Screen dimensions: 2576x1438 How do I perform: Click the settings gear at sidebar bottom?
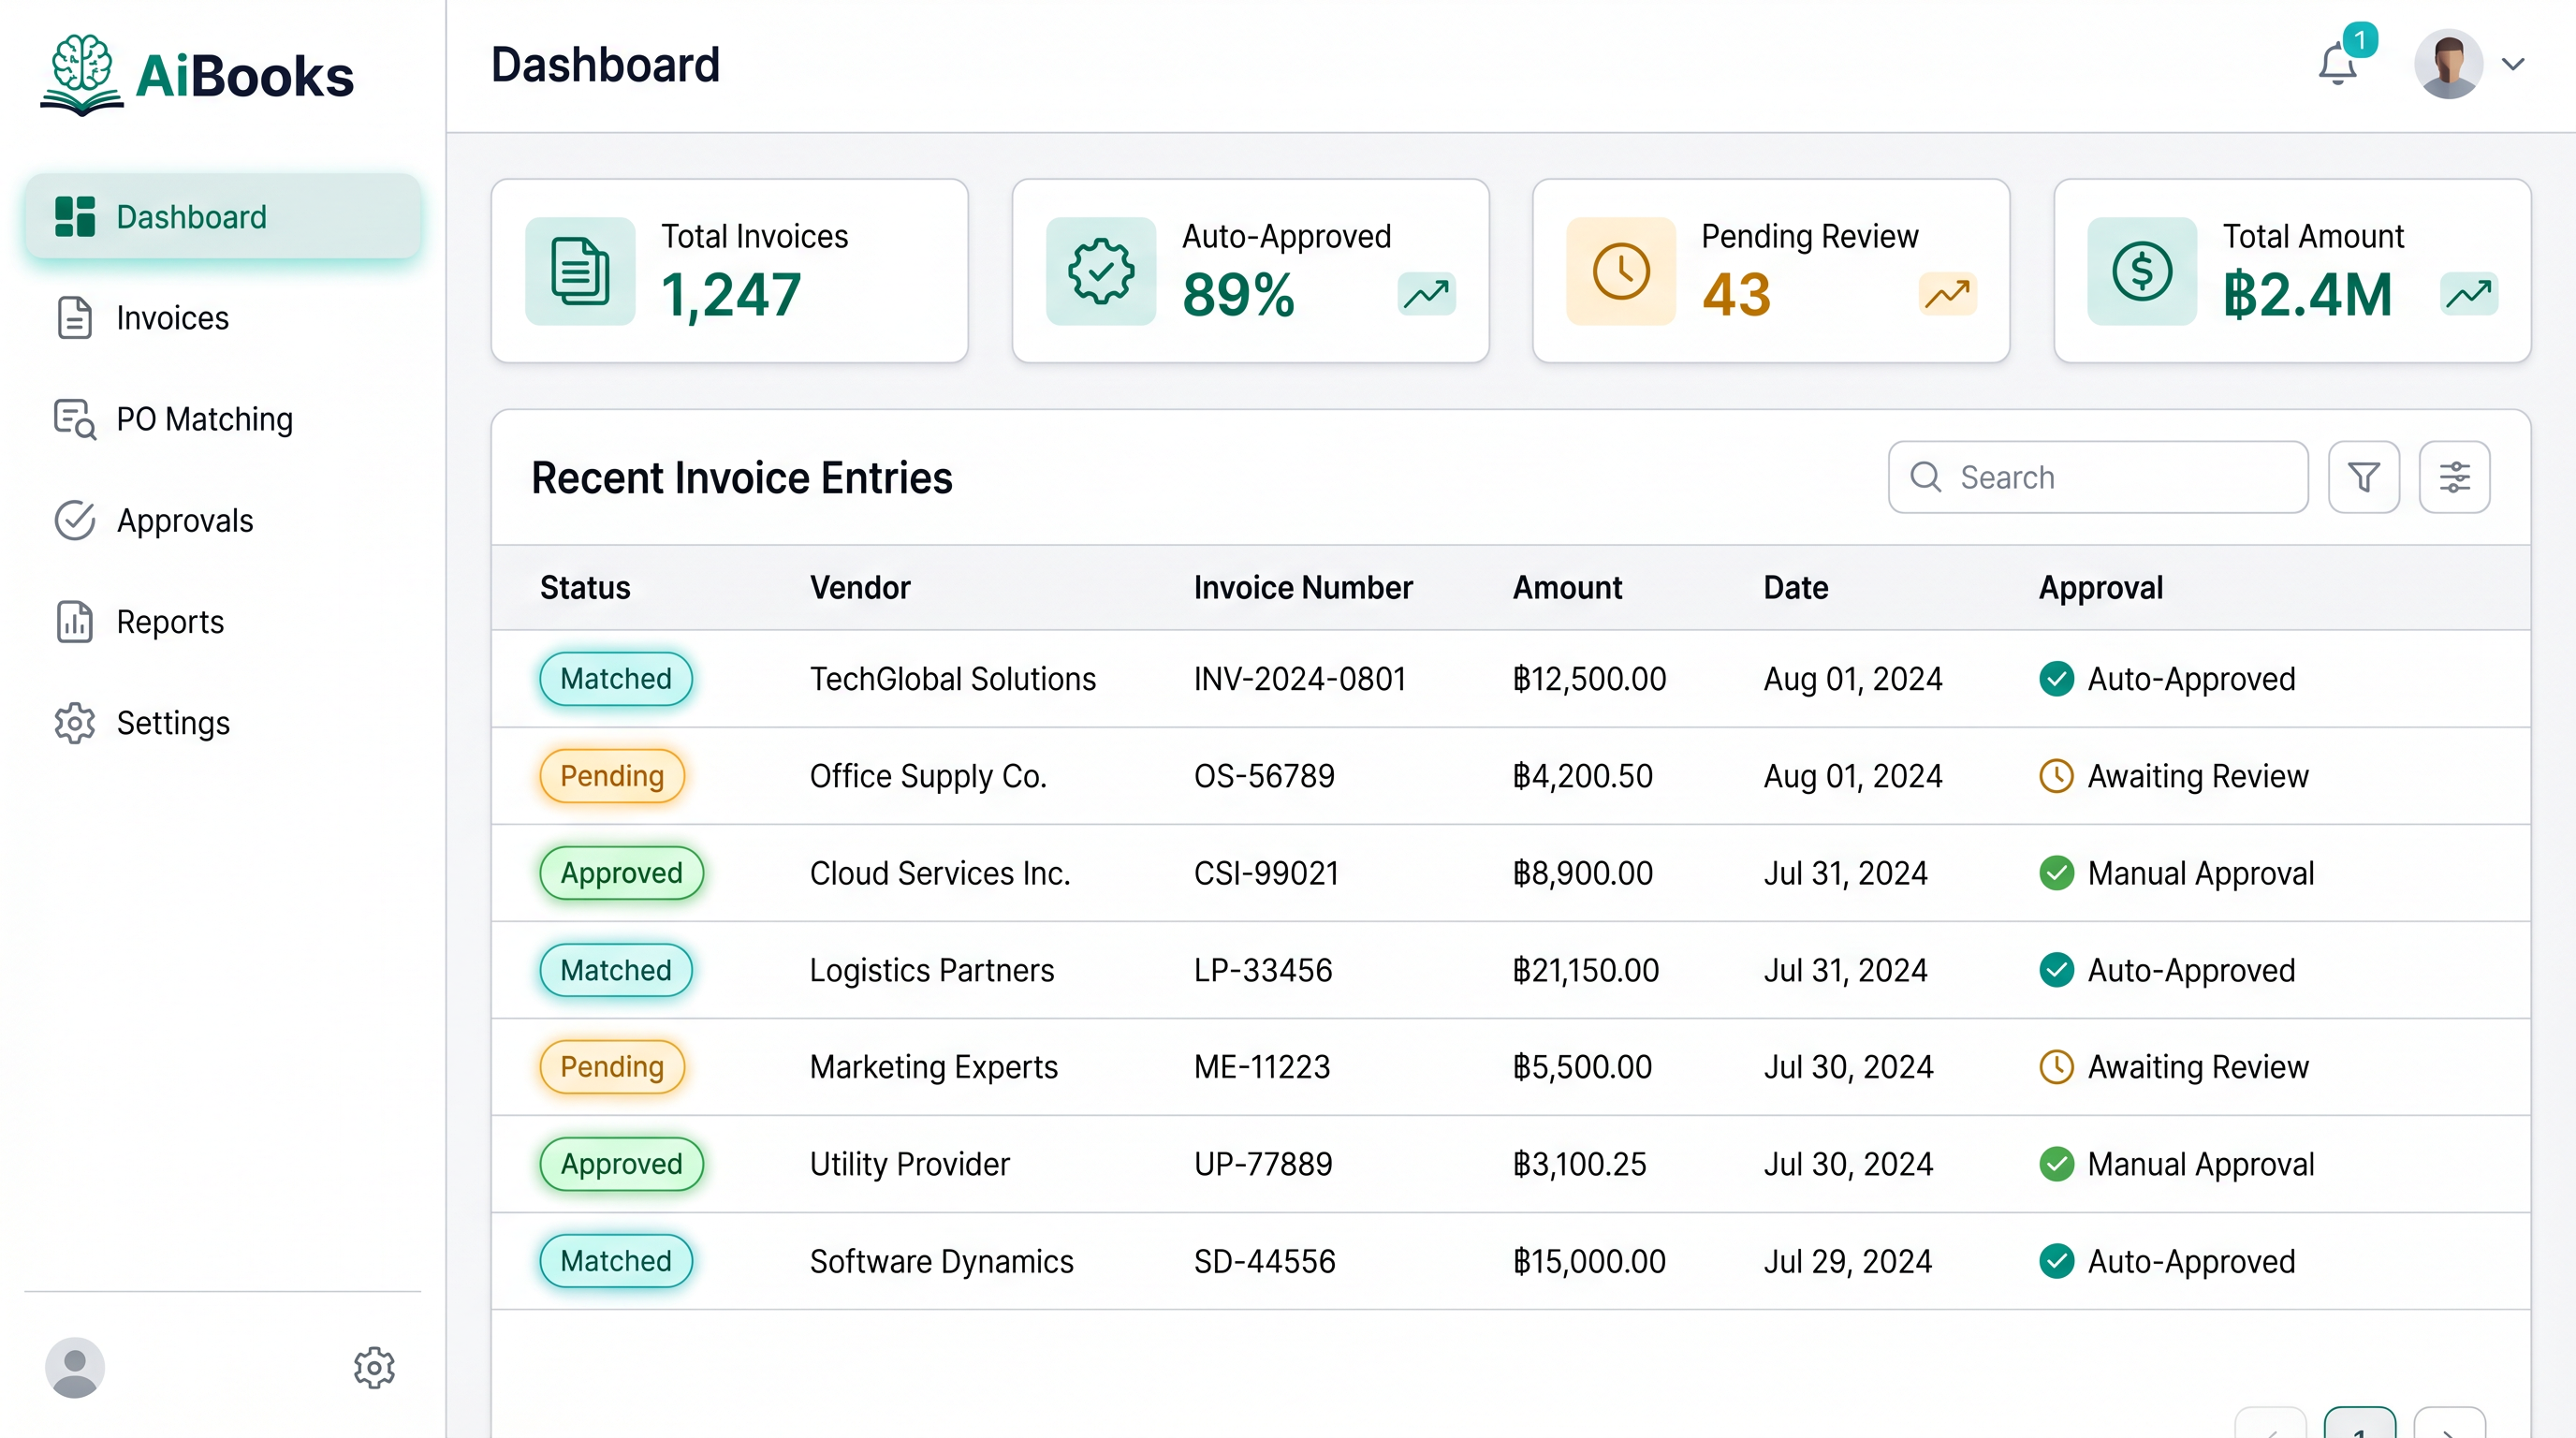pyautogui.click(x=374, y=1369)
